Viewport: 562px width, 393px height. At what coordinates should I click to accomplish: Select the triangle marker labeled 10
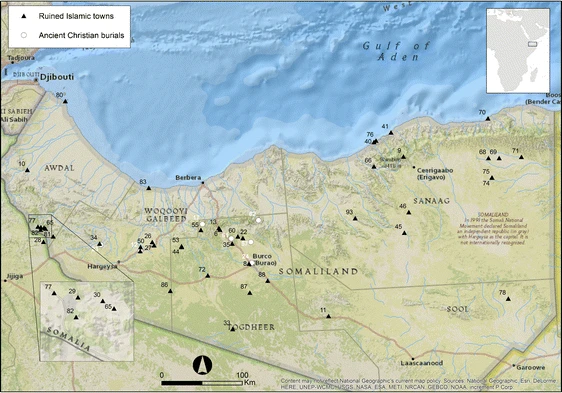(27, 170)
